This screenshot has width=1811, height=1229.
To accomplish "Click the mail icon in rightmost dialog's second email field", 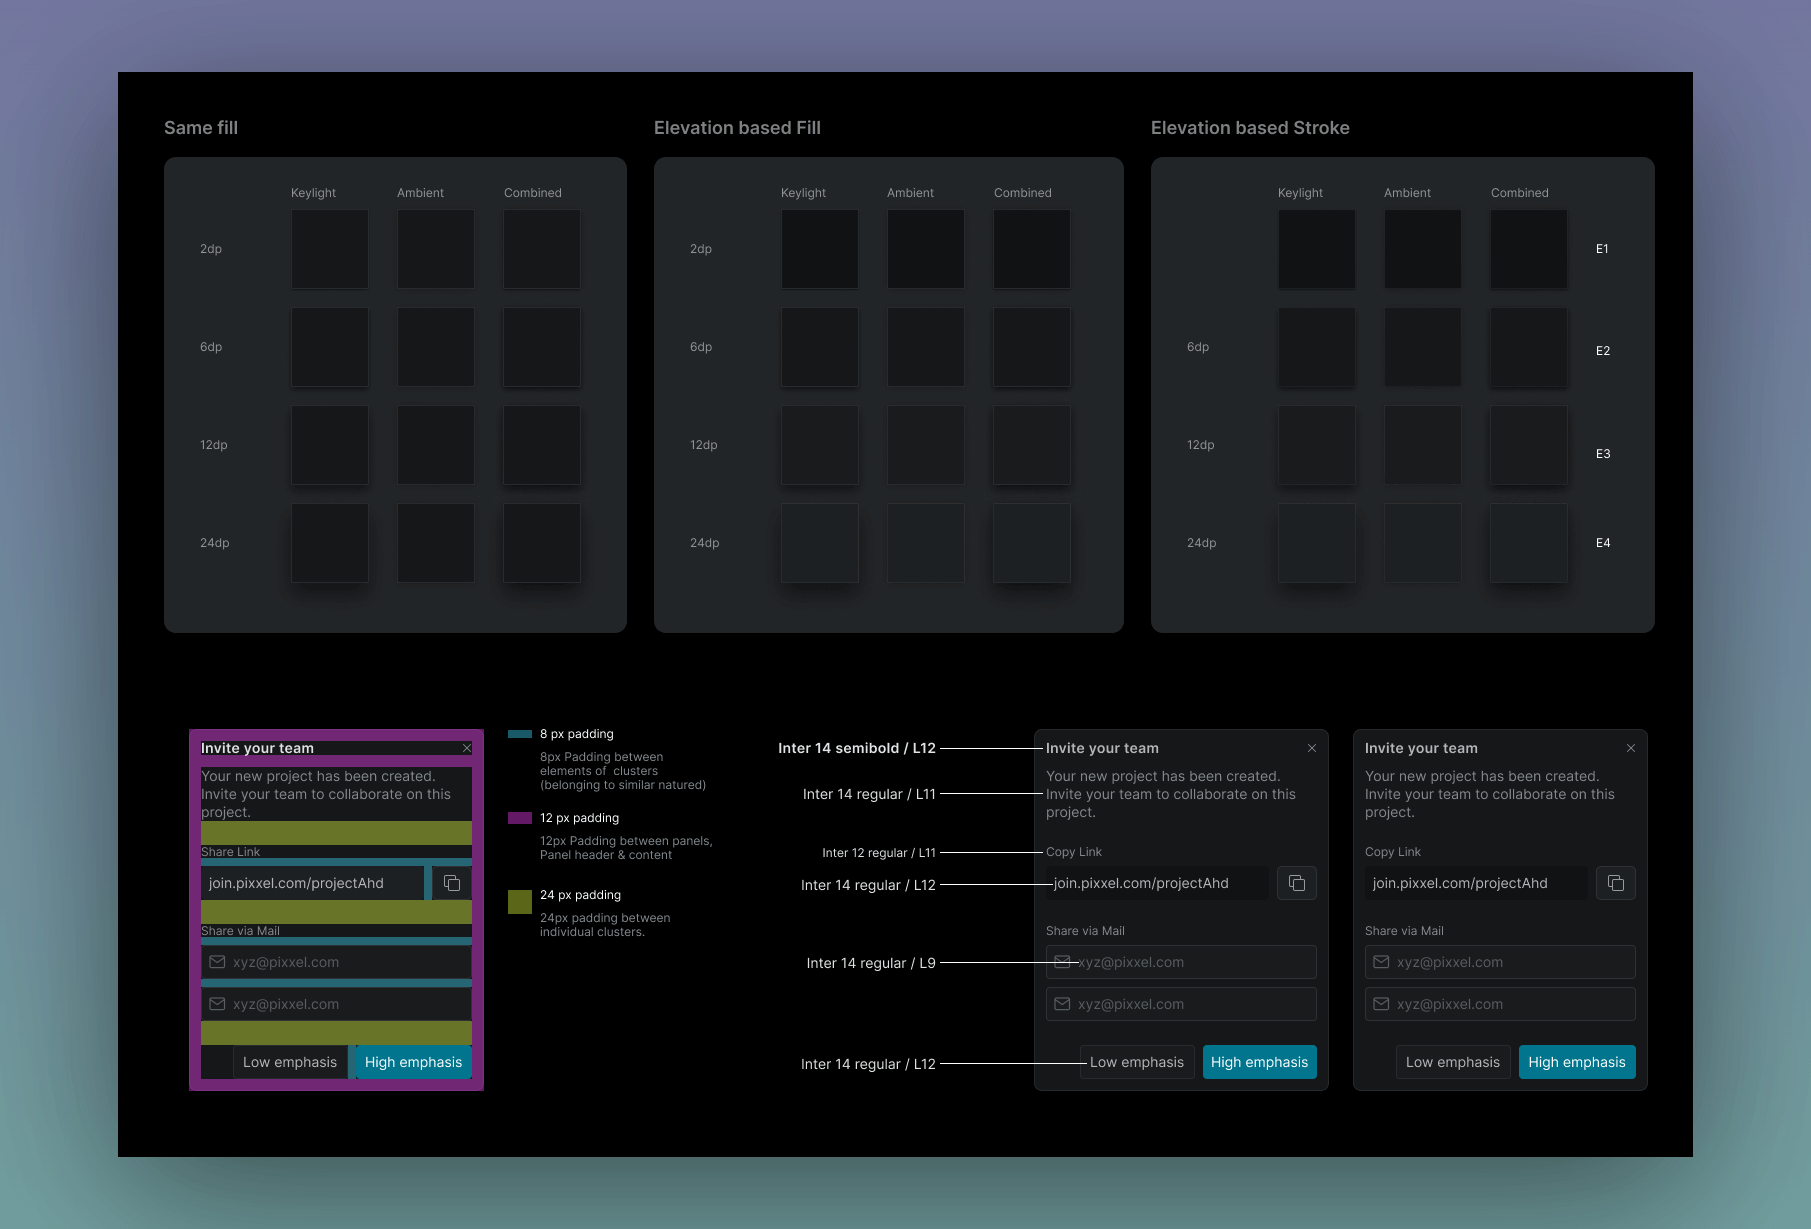I will pyautogui.click(x=1381, y=1004).
